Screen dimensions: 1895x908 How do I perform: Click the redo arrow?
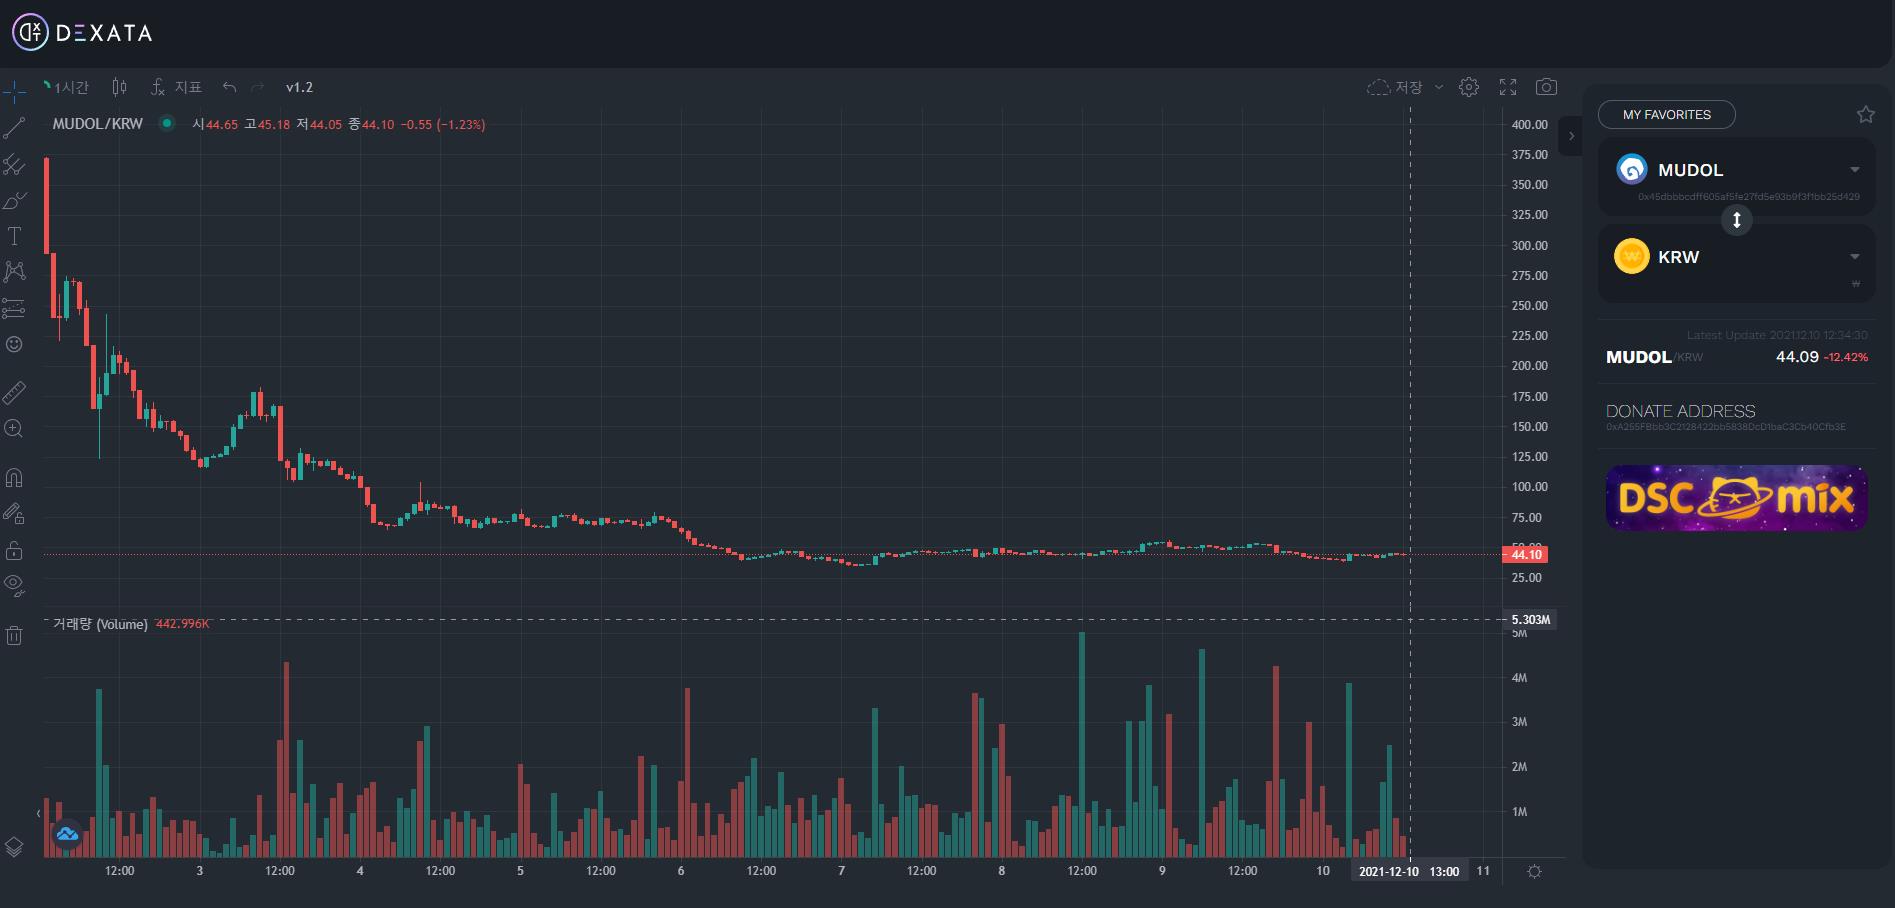258,87
